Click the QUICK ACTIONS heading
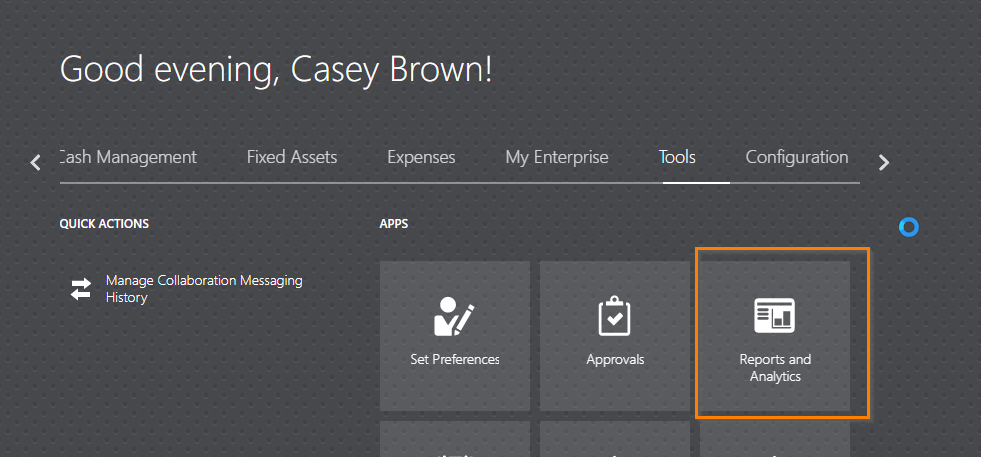This screenshot has width=981, height=457. 104,223
